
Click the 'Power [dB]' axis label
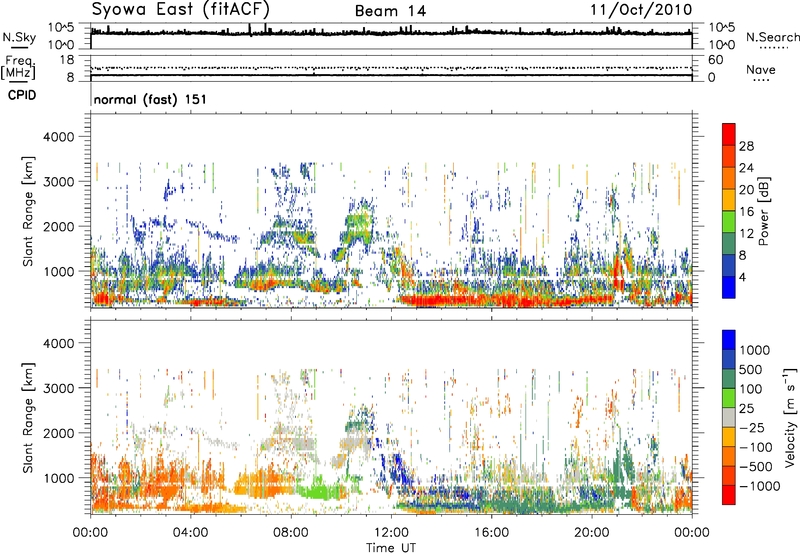[x=764, y=211]
